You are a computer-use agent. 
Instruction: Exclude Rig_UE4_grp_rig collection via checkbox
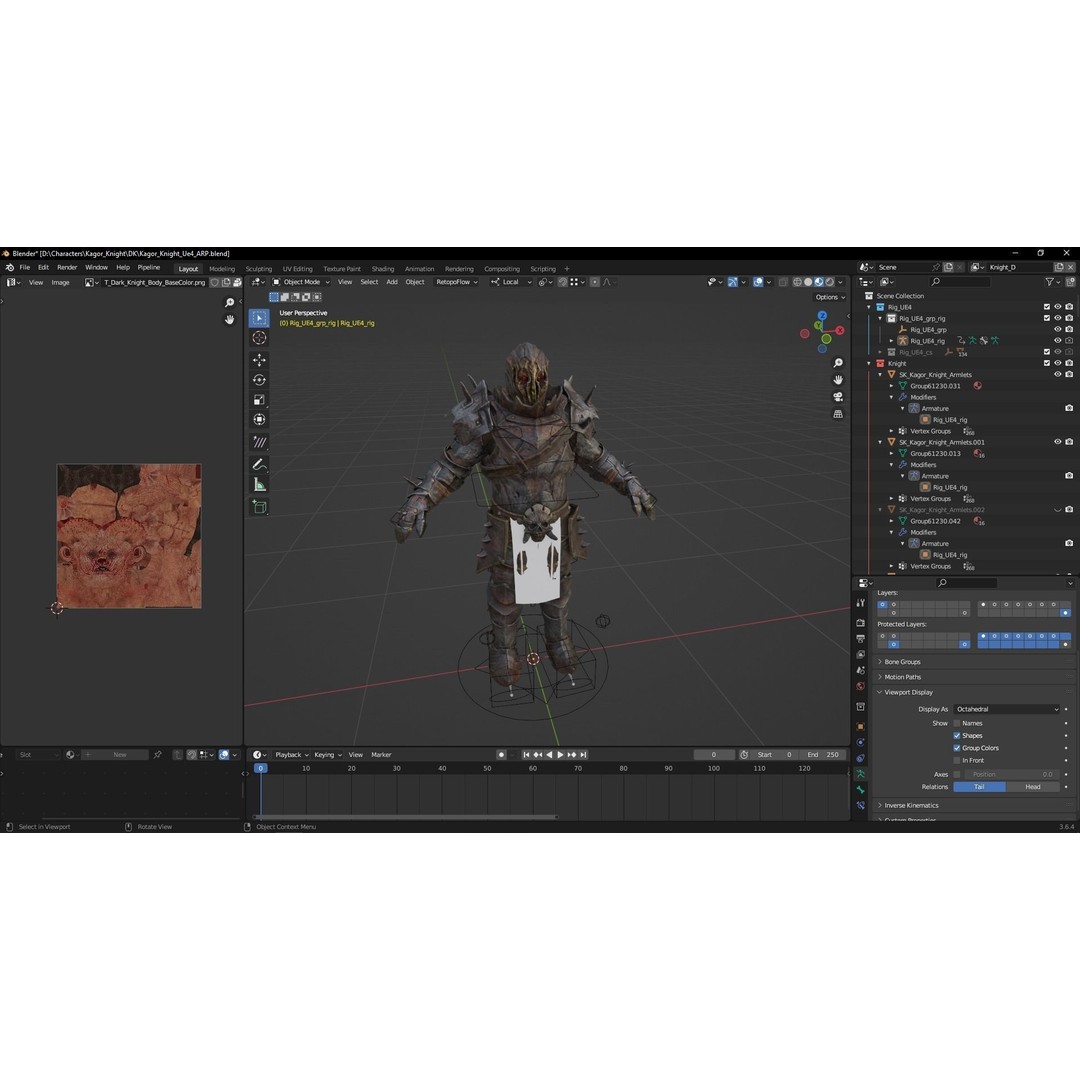(1047, 318)
